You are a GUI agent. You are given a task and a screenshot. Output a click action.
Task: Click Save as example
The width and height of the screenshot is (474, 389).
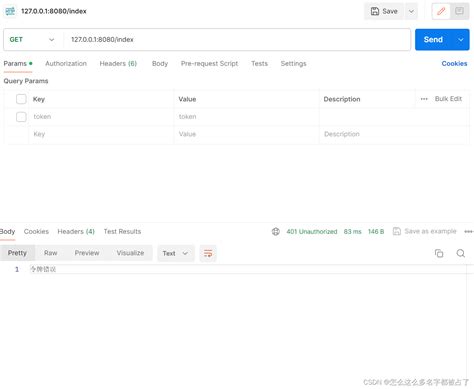tap(425, 231)
